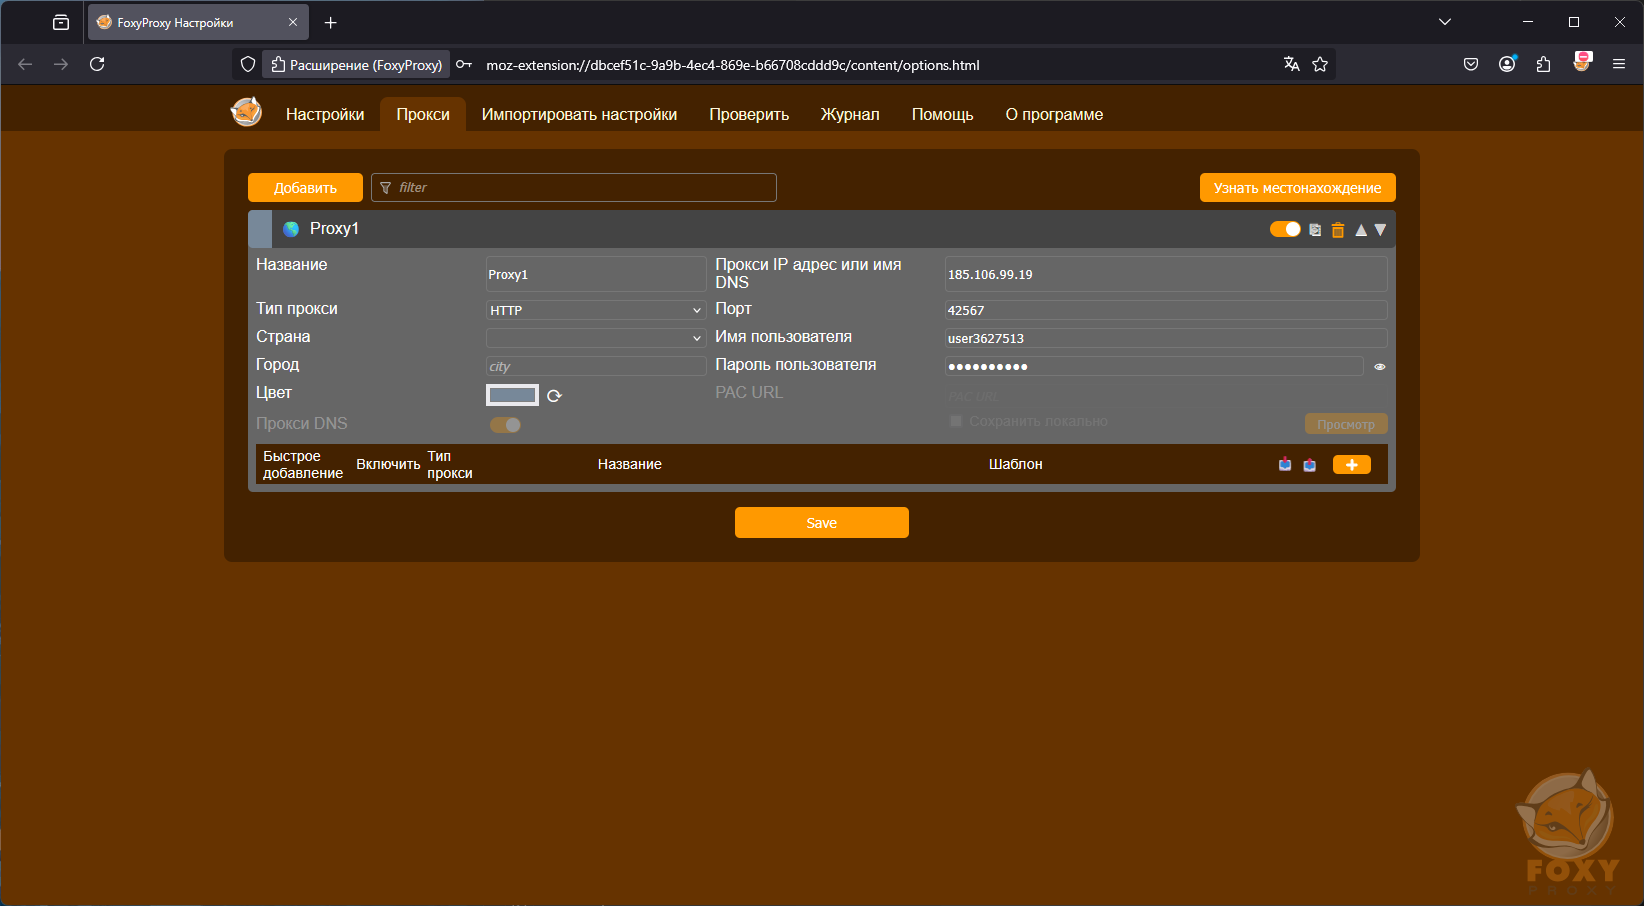The image size is (1644, 906).
Task: Open the Firefox account icon
Action: pyautogui.click(x=1507, y=64)
